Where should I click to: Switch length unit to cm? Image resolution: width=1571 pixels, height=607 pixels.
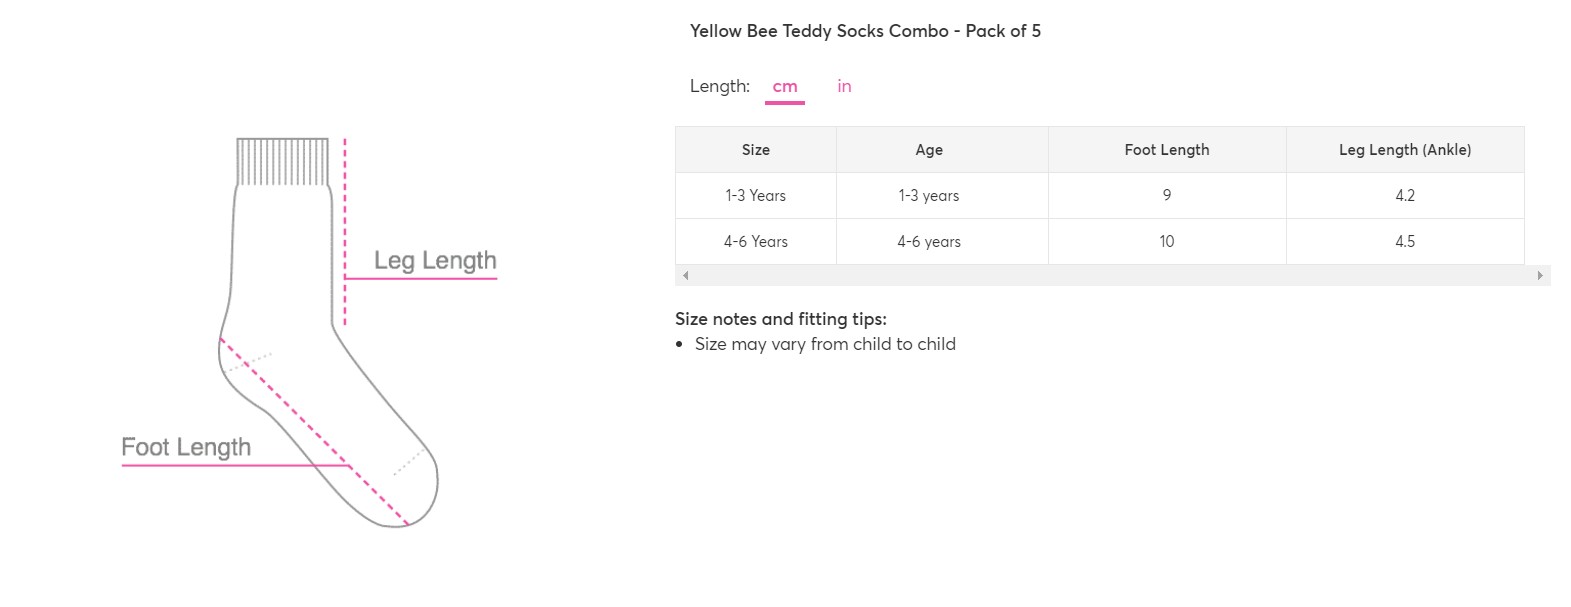(785, 87)
